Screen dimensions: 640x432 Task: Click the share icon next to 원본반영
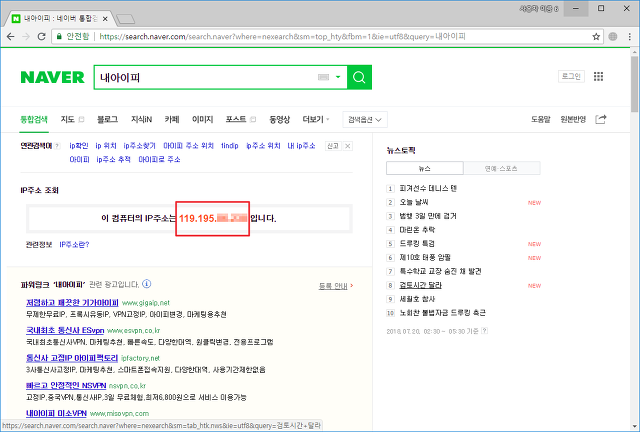click(600, 119)
